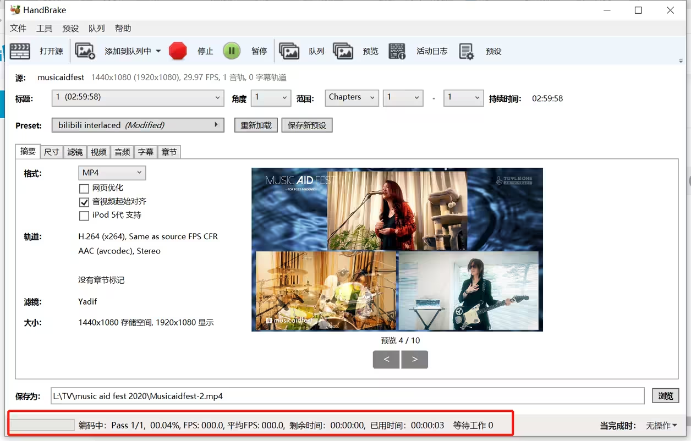Click the Add to Queue icon
This screenshot has height=442, width=692.
pos(86,50)
